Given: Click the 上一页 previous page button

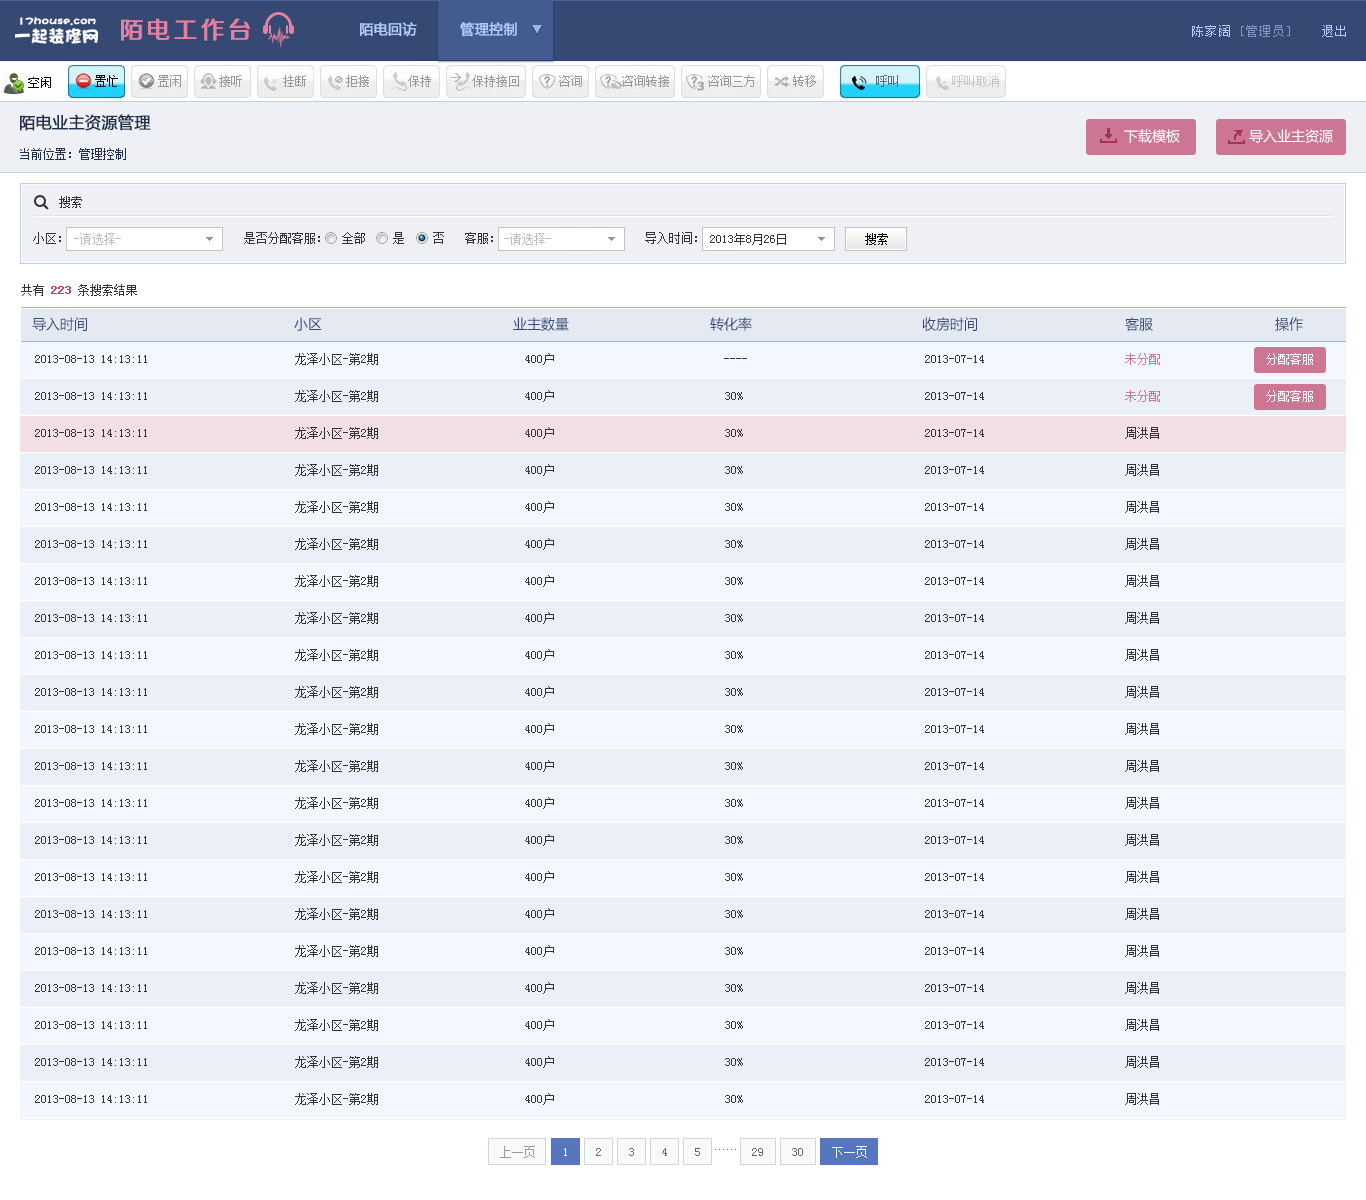Looking at the screenshot, I should tap(517, 1152).
